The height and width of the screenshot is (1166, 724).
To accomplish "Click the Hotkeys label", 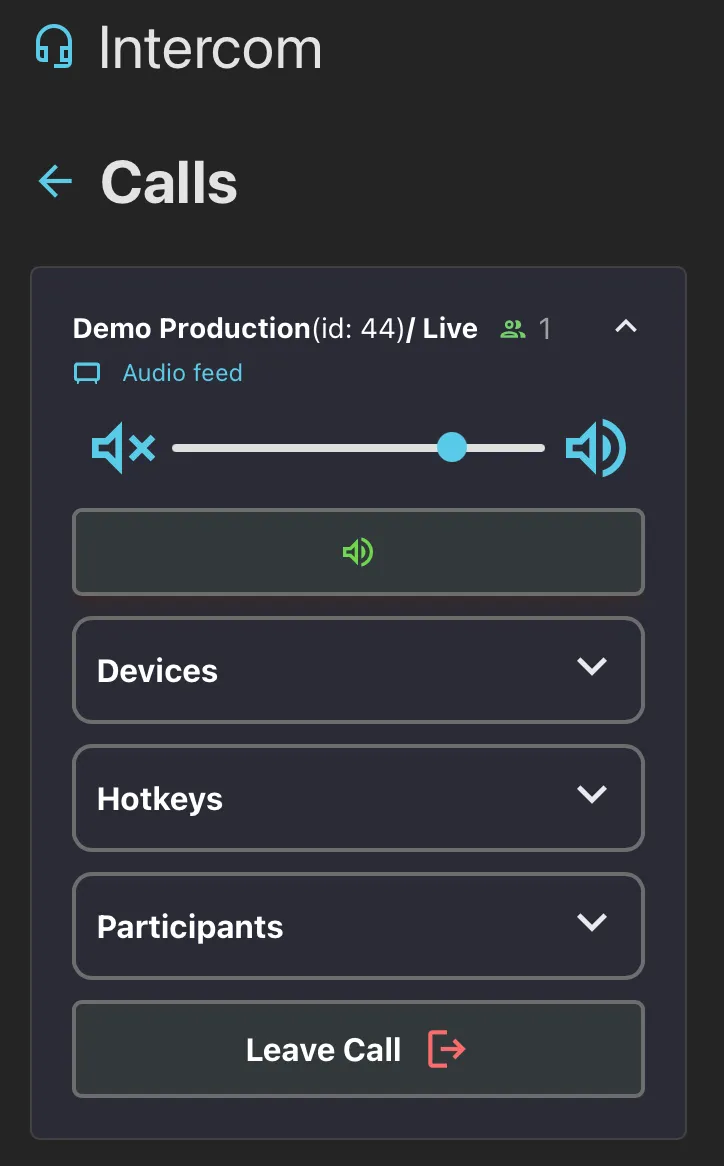I will pos(160,799).
